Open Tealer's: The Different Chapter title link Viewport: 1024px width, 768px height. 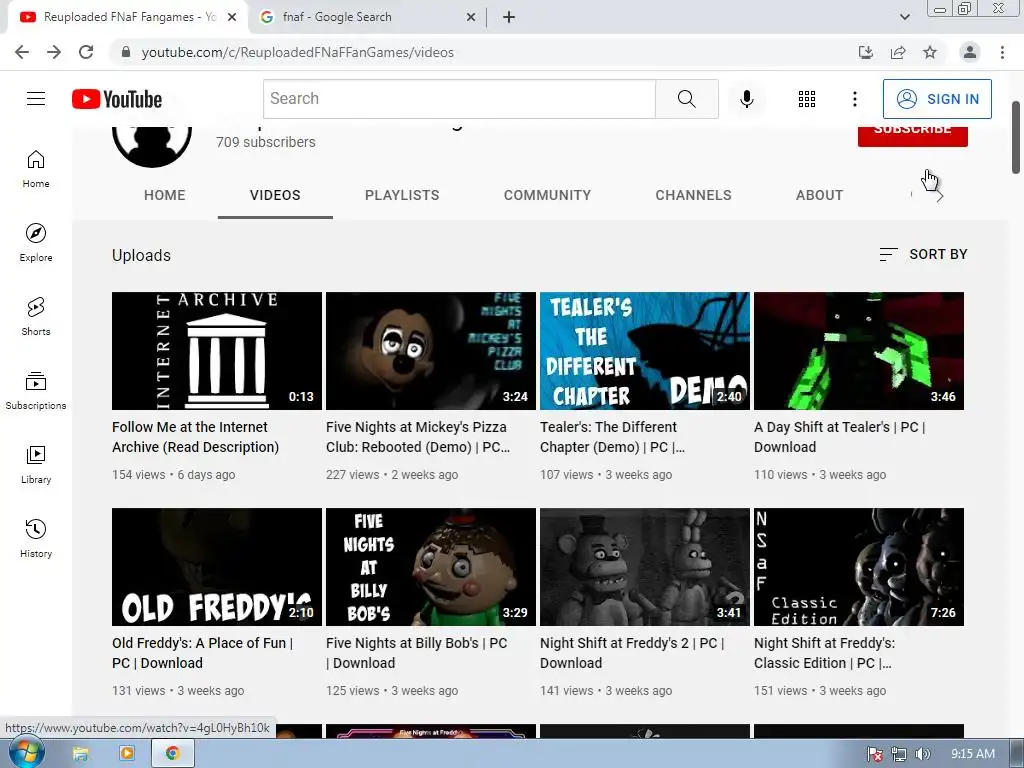(x=613, y=437)
